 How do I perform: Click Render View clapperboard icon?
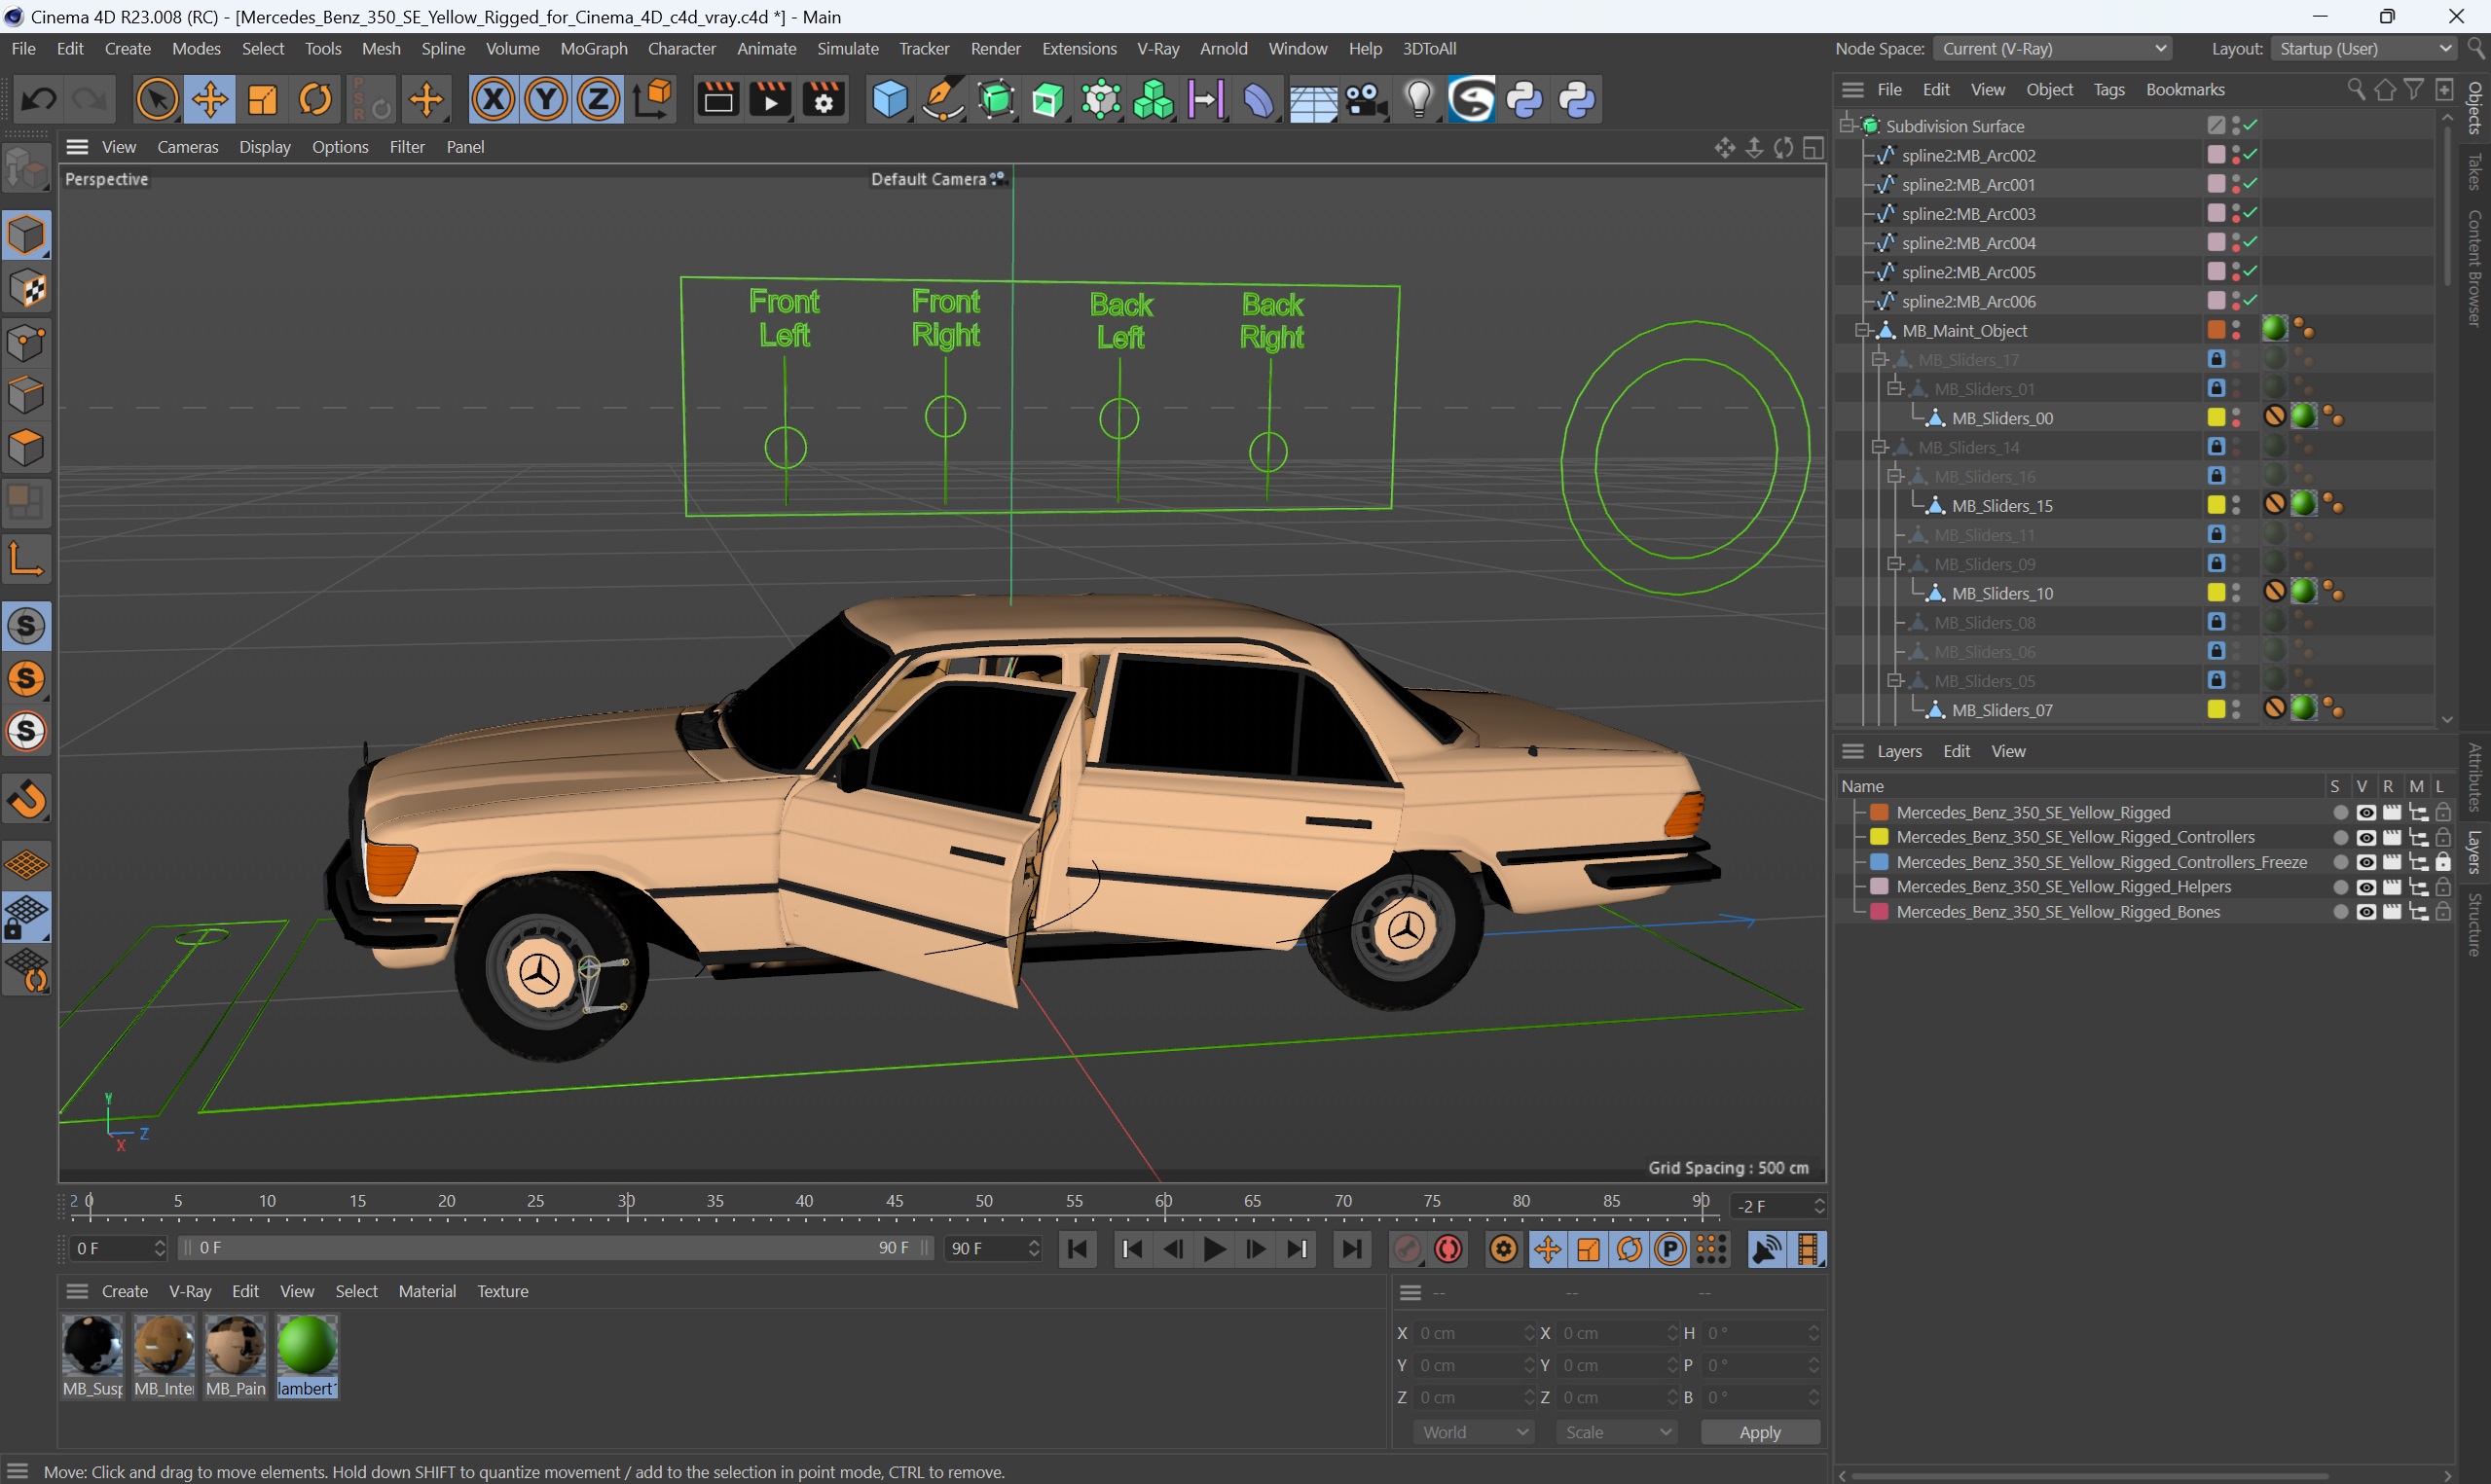pyautogui.click(x=718, y=99)
